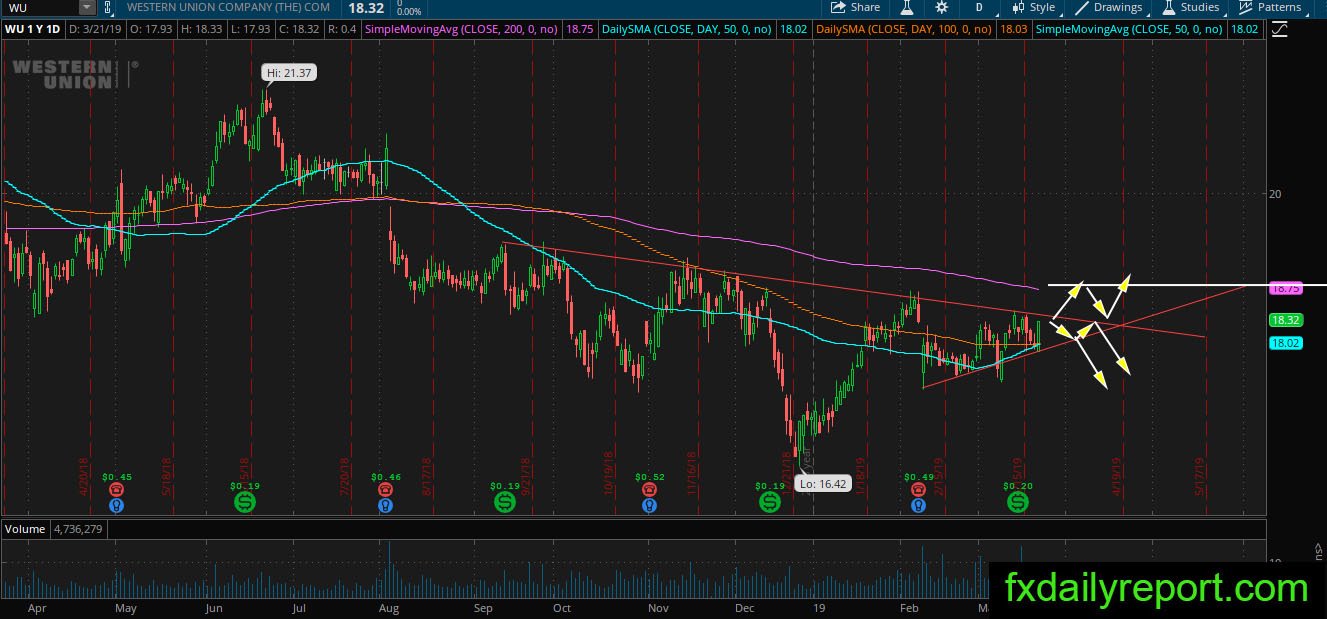1327x619 pixels.
Task: Open the Patterns menu
Action: pyautogui.click(x=1270, y=7)
